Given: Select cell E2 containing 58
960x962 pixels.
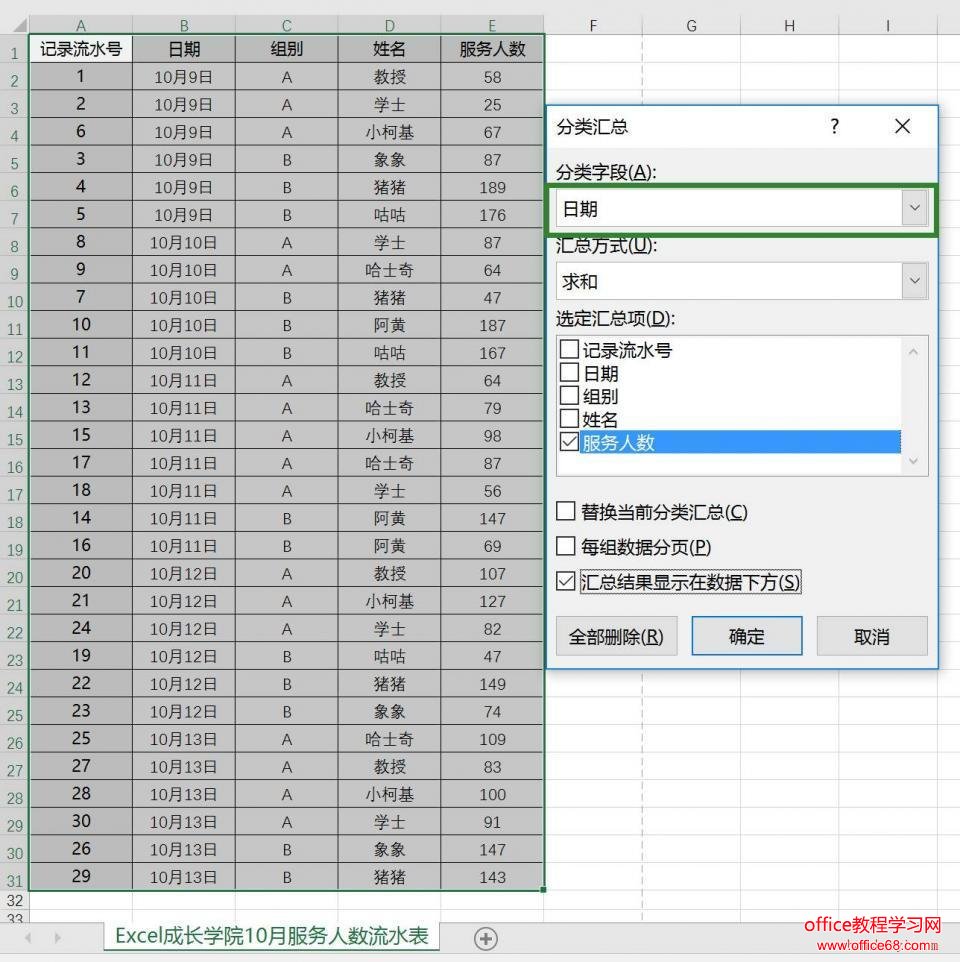Looking at the screenshot, I should click(492, 76).
